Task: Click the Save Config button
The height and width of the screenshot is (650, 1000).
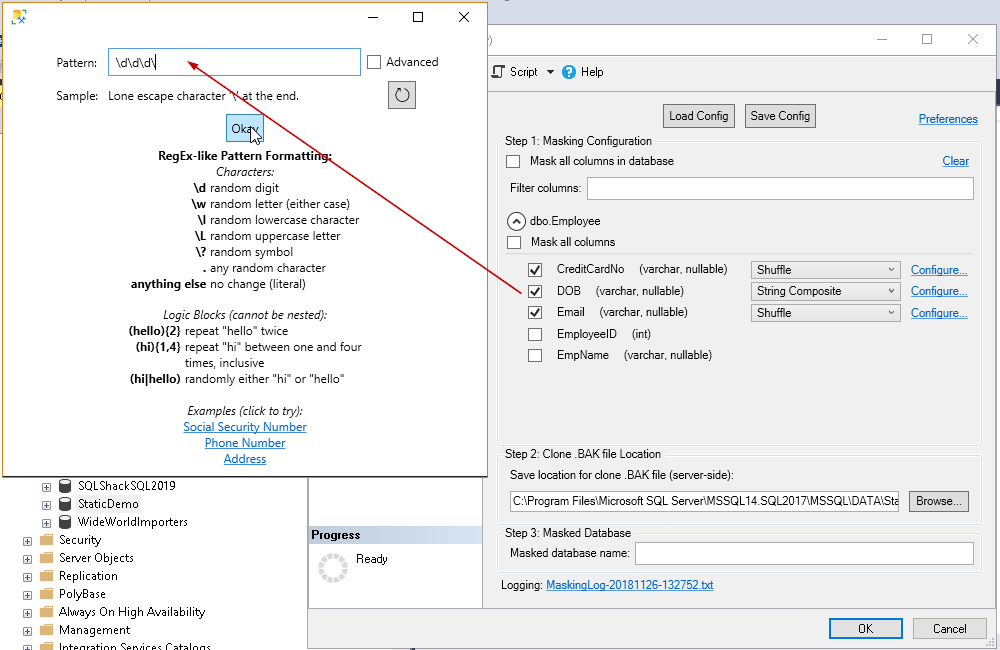Action: coord(780,116)
